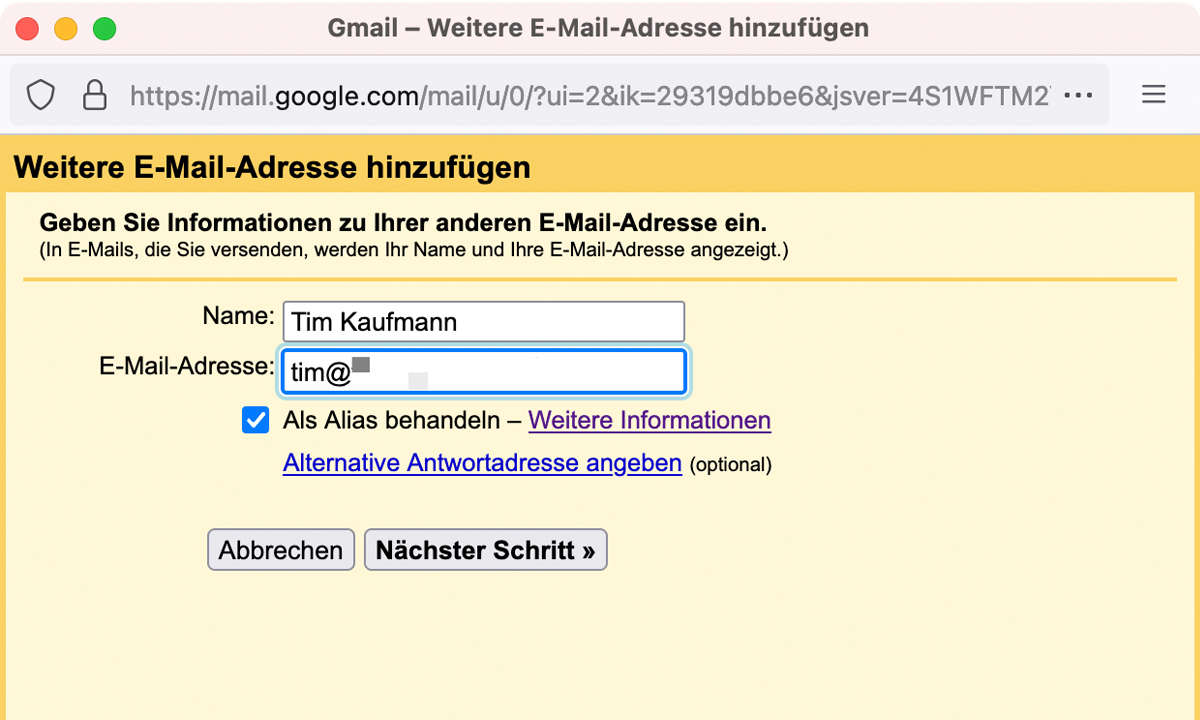Click the note about Name and E-Mail being displayed
This screenshot has width=1200, height=720.
click(414, 250)
